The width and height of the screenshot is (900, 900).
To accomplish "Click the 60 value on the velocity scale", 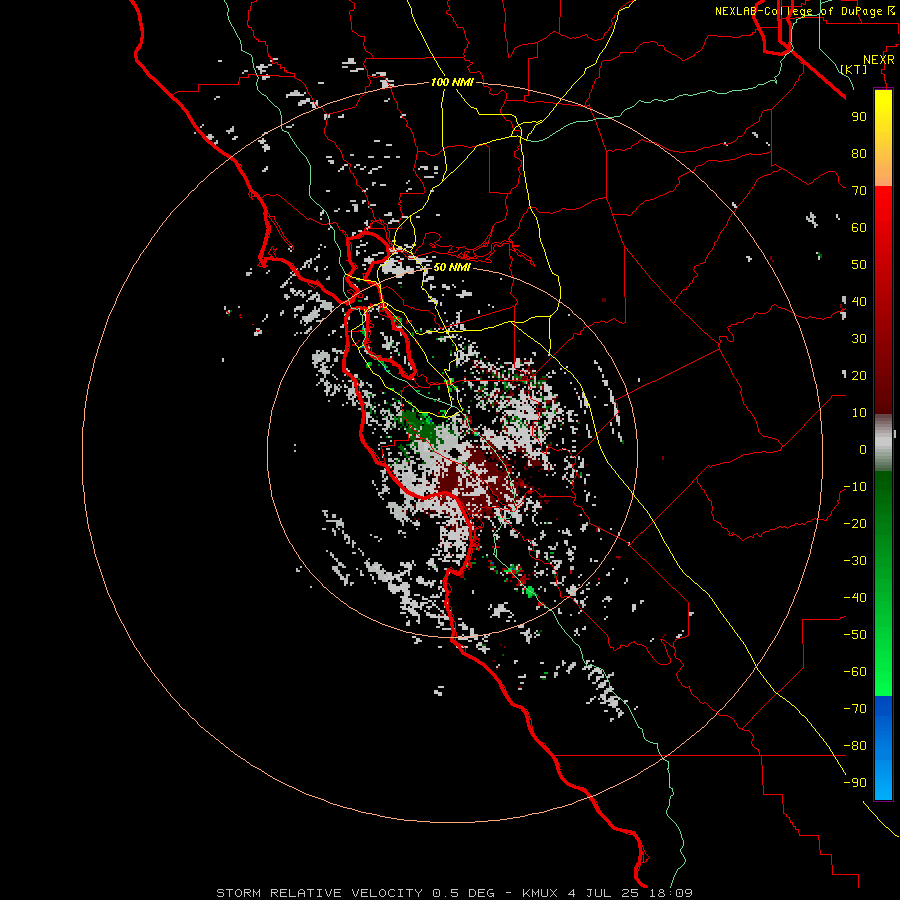I will (859, 227).
